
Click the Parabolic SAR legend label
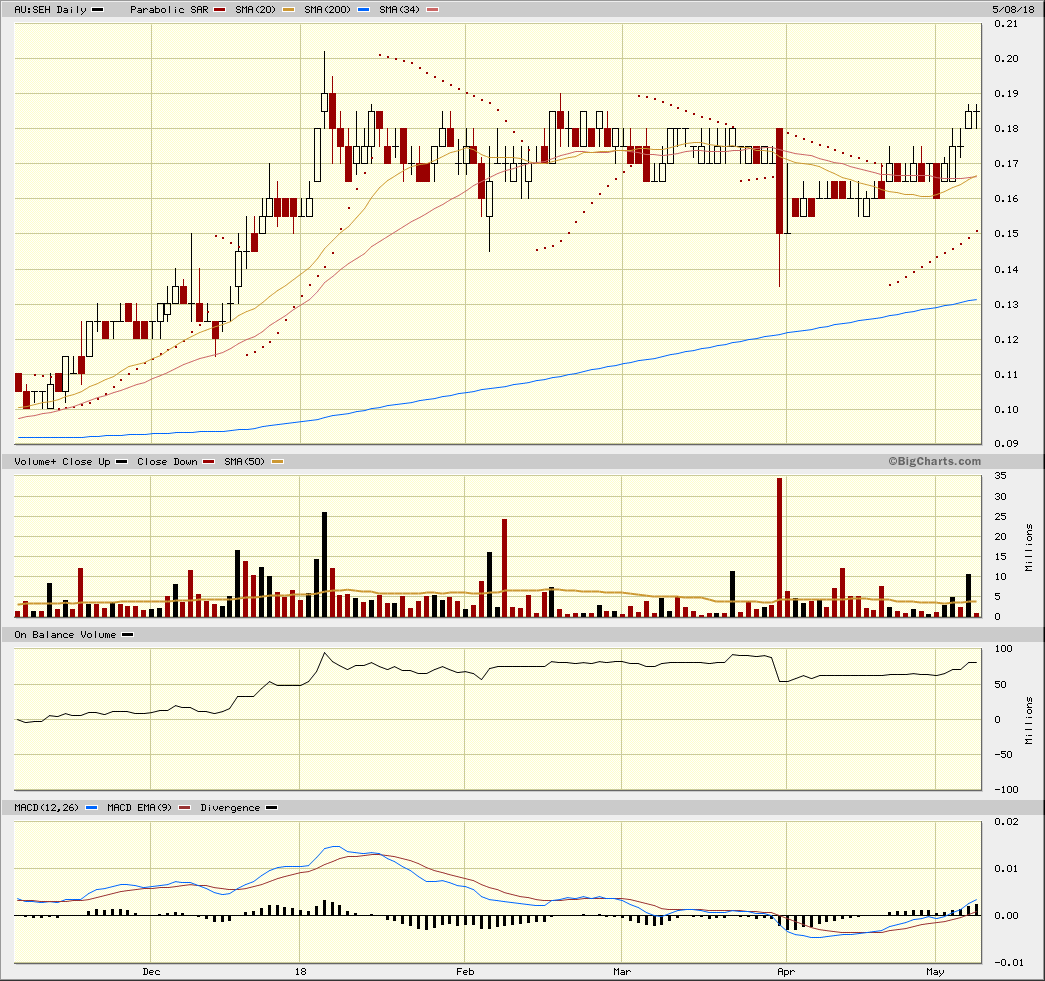click(x=169, y=9)
